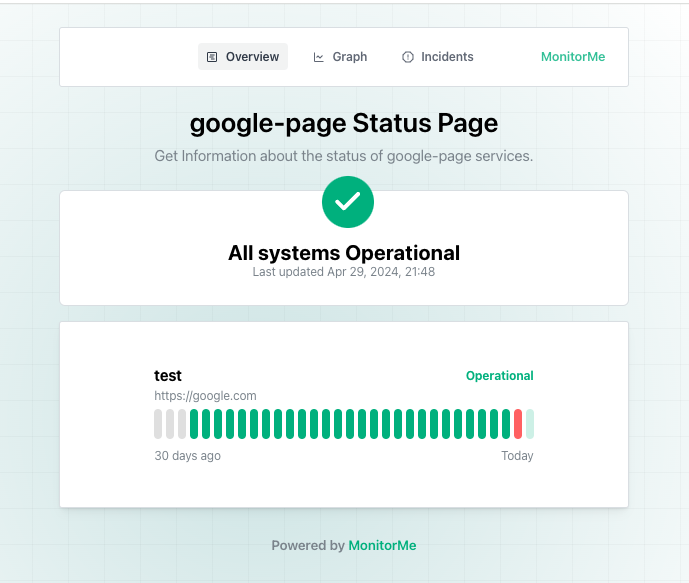Click the green Operational status label
Screen dimensions: 689x583
point(500,376)
